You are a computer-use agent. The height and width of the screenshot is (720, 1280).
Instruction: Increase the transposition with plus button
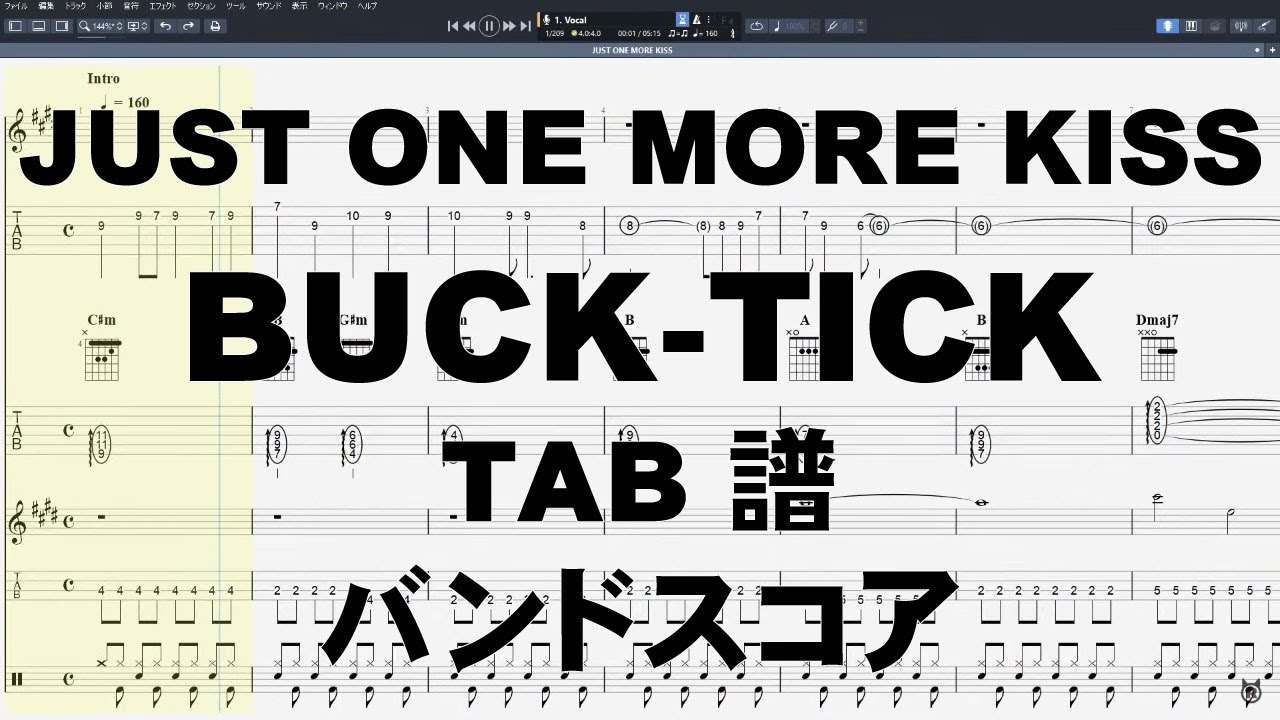coord(861,23)
